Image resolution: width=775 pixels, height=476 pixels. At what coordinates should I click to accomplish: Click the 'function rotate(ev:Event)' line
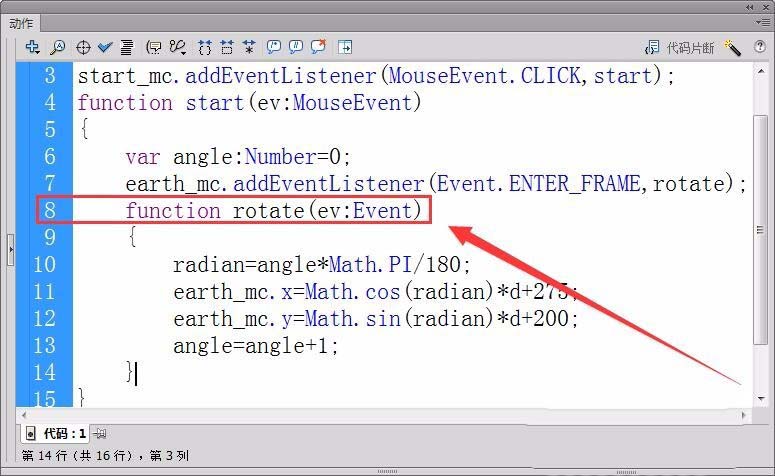[x=273, y=211]
